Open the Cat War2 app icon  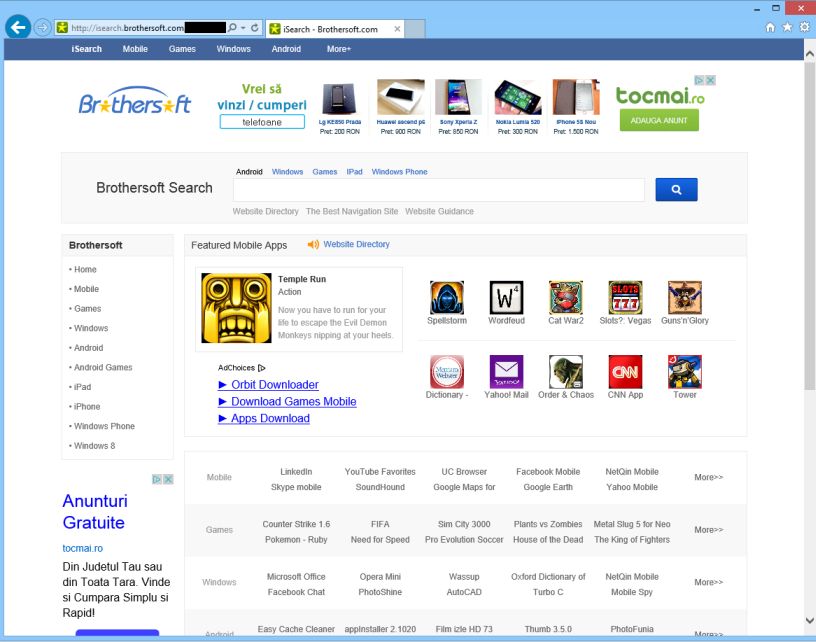point(566,298)
